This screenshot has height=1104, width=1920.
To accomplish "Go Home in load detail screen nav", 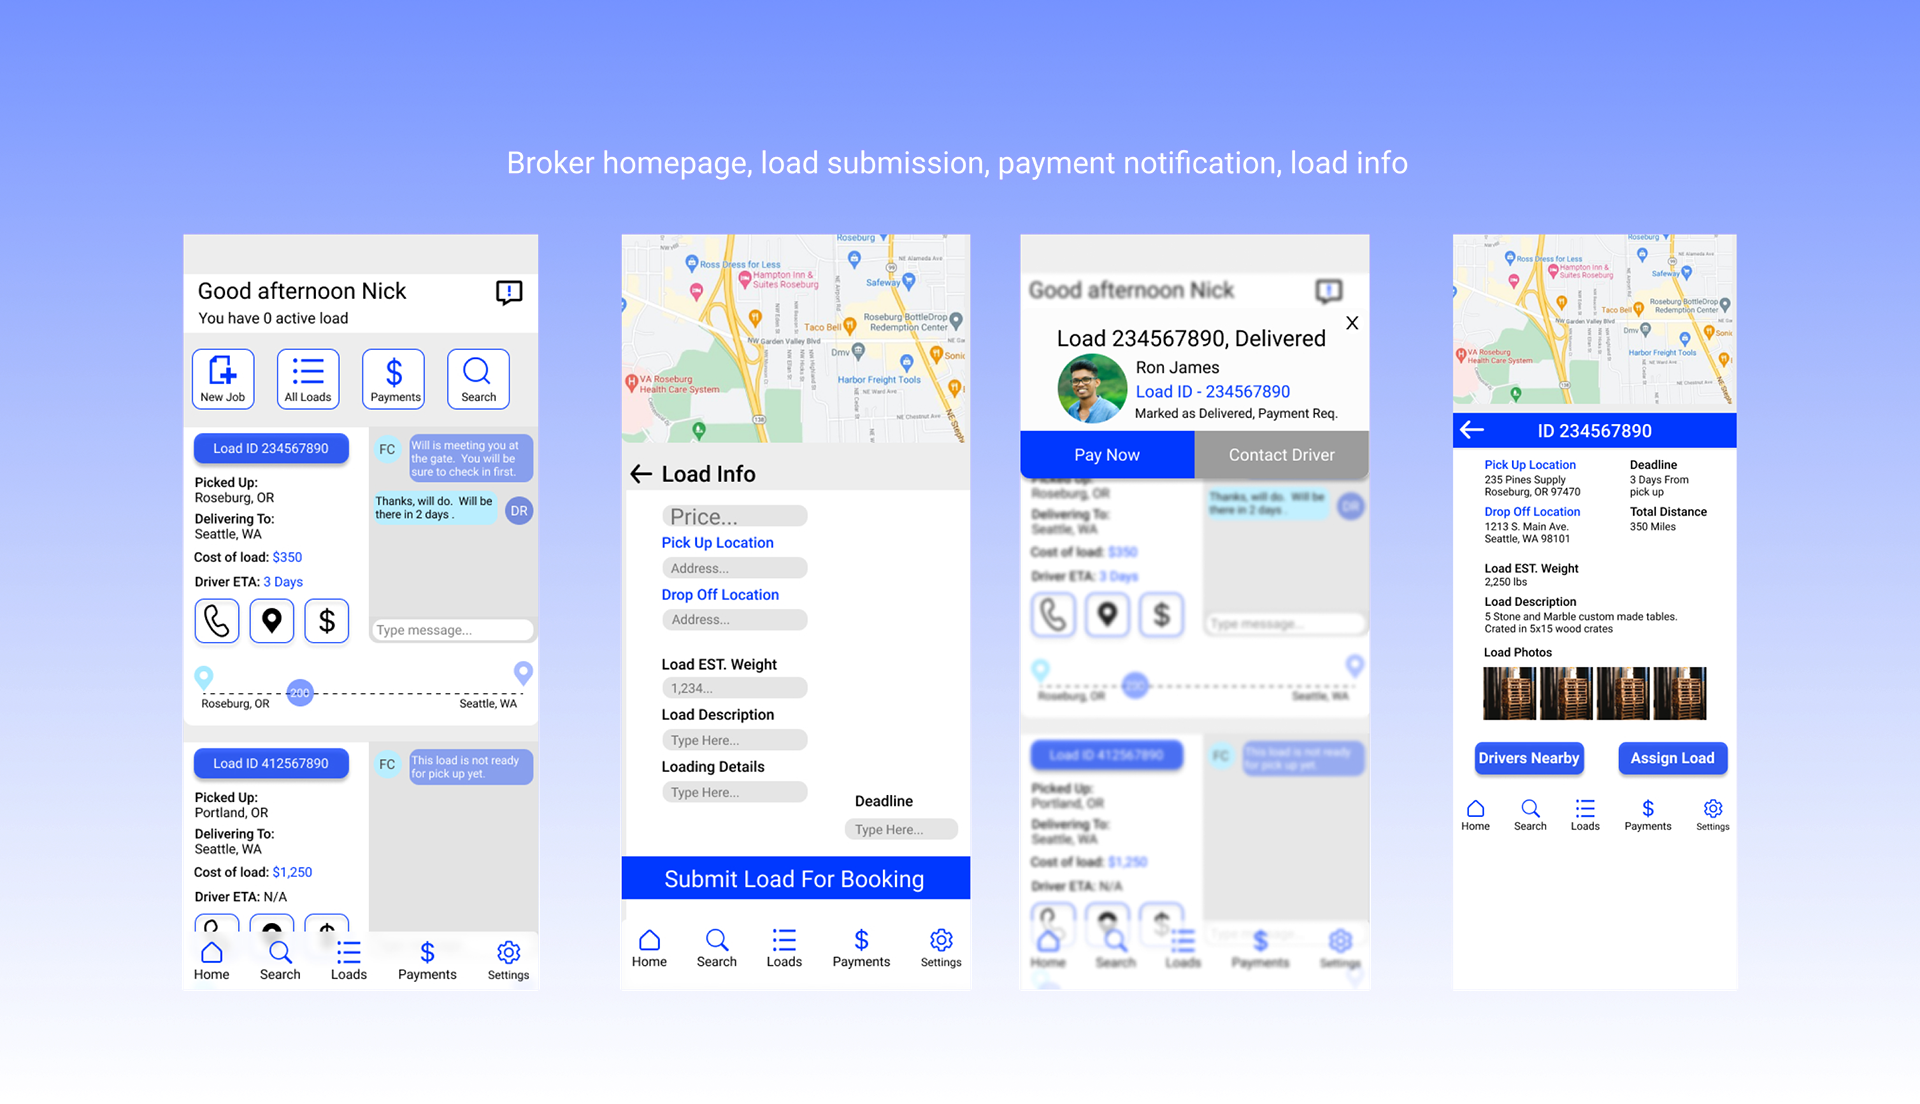I will coord(1475,815).
